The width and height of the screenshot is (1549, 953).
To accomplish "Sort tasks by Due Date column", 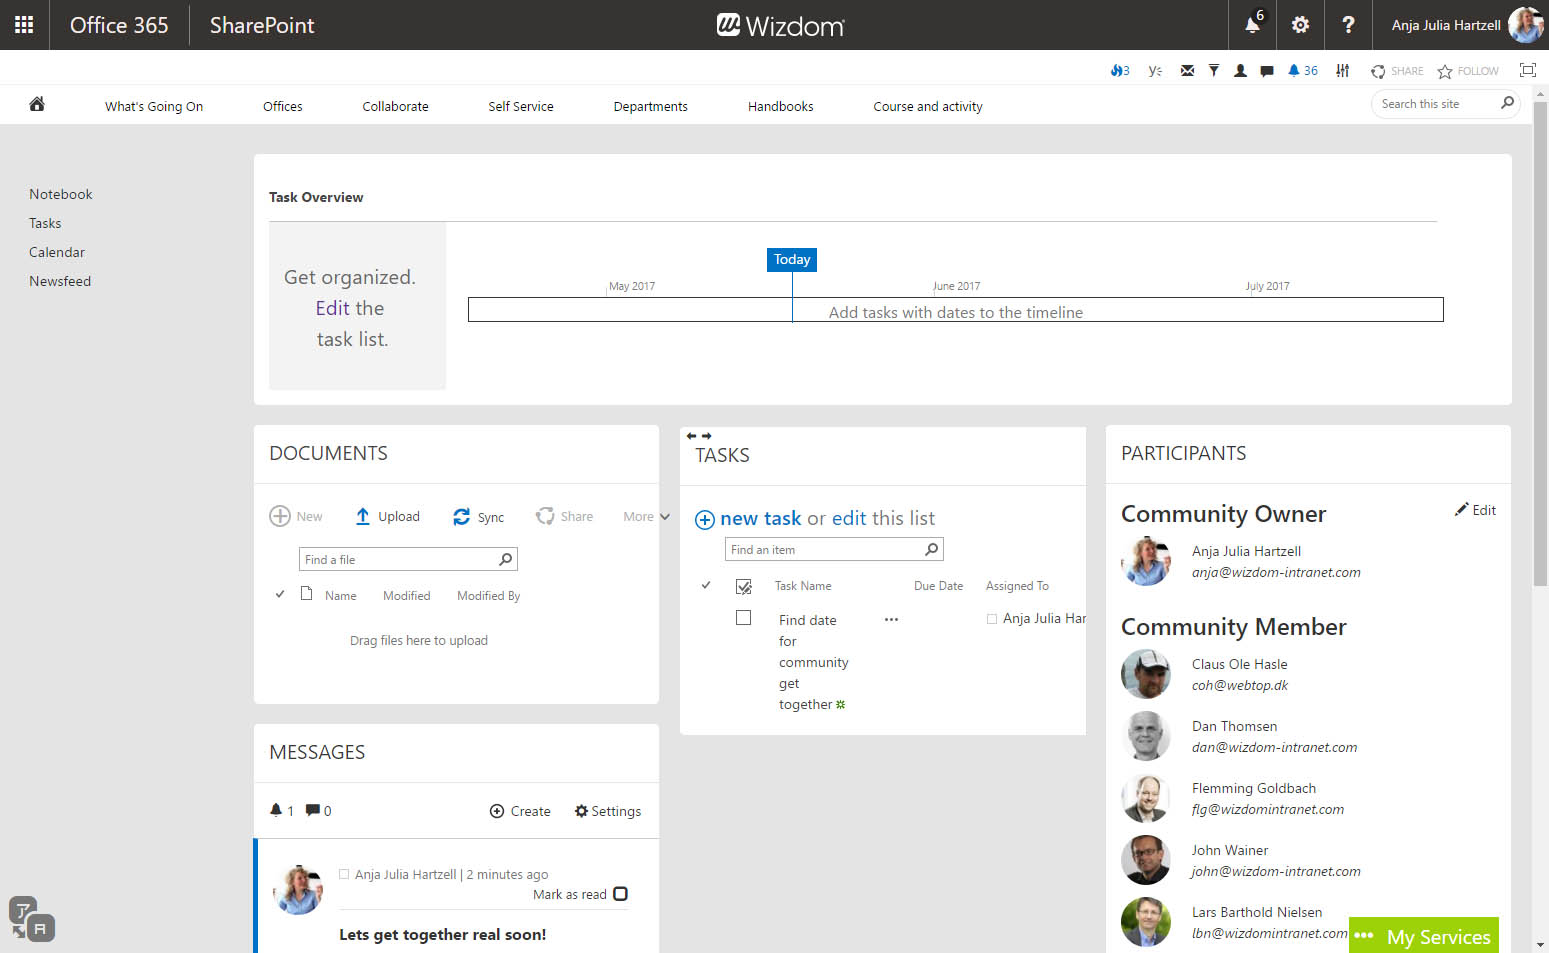I will [939, 586].
